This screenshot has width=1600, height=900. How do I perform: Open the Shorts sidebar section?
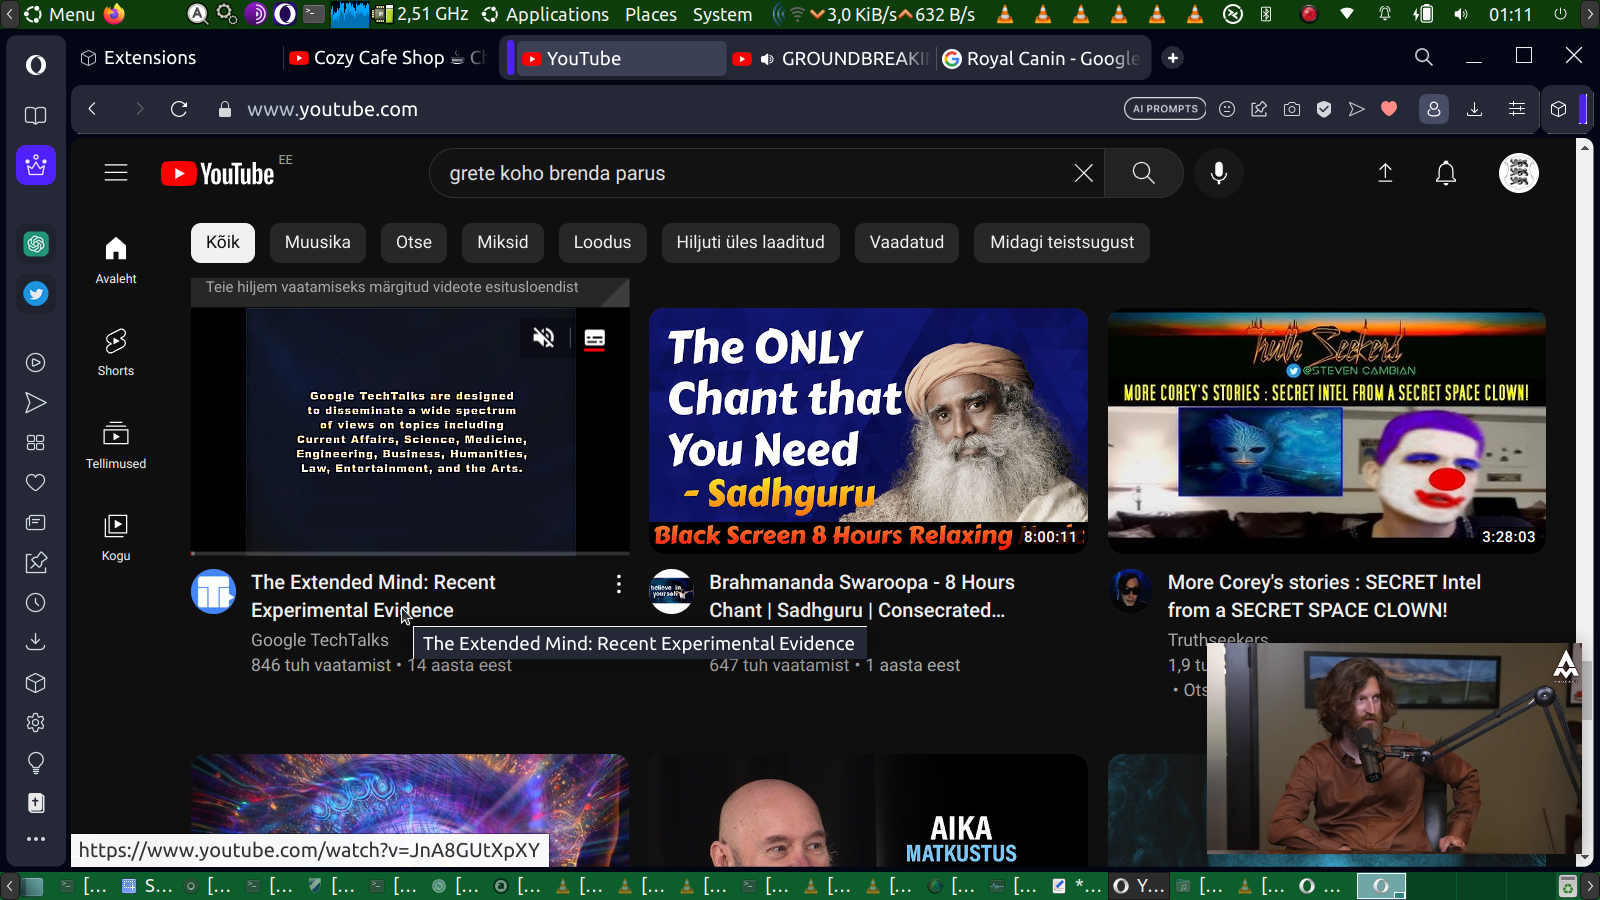click(116, 352)
